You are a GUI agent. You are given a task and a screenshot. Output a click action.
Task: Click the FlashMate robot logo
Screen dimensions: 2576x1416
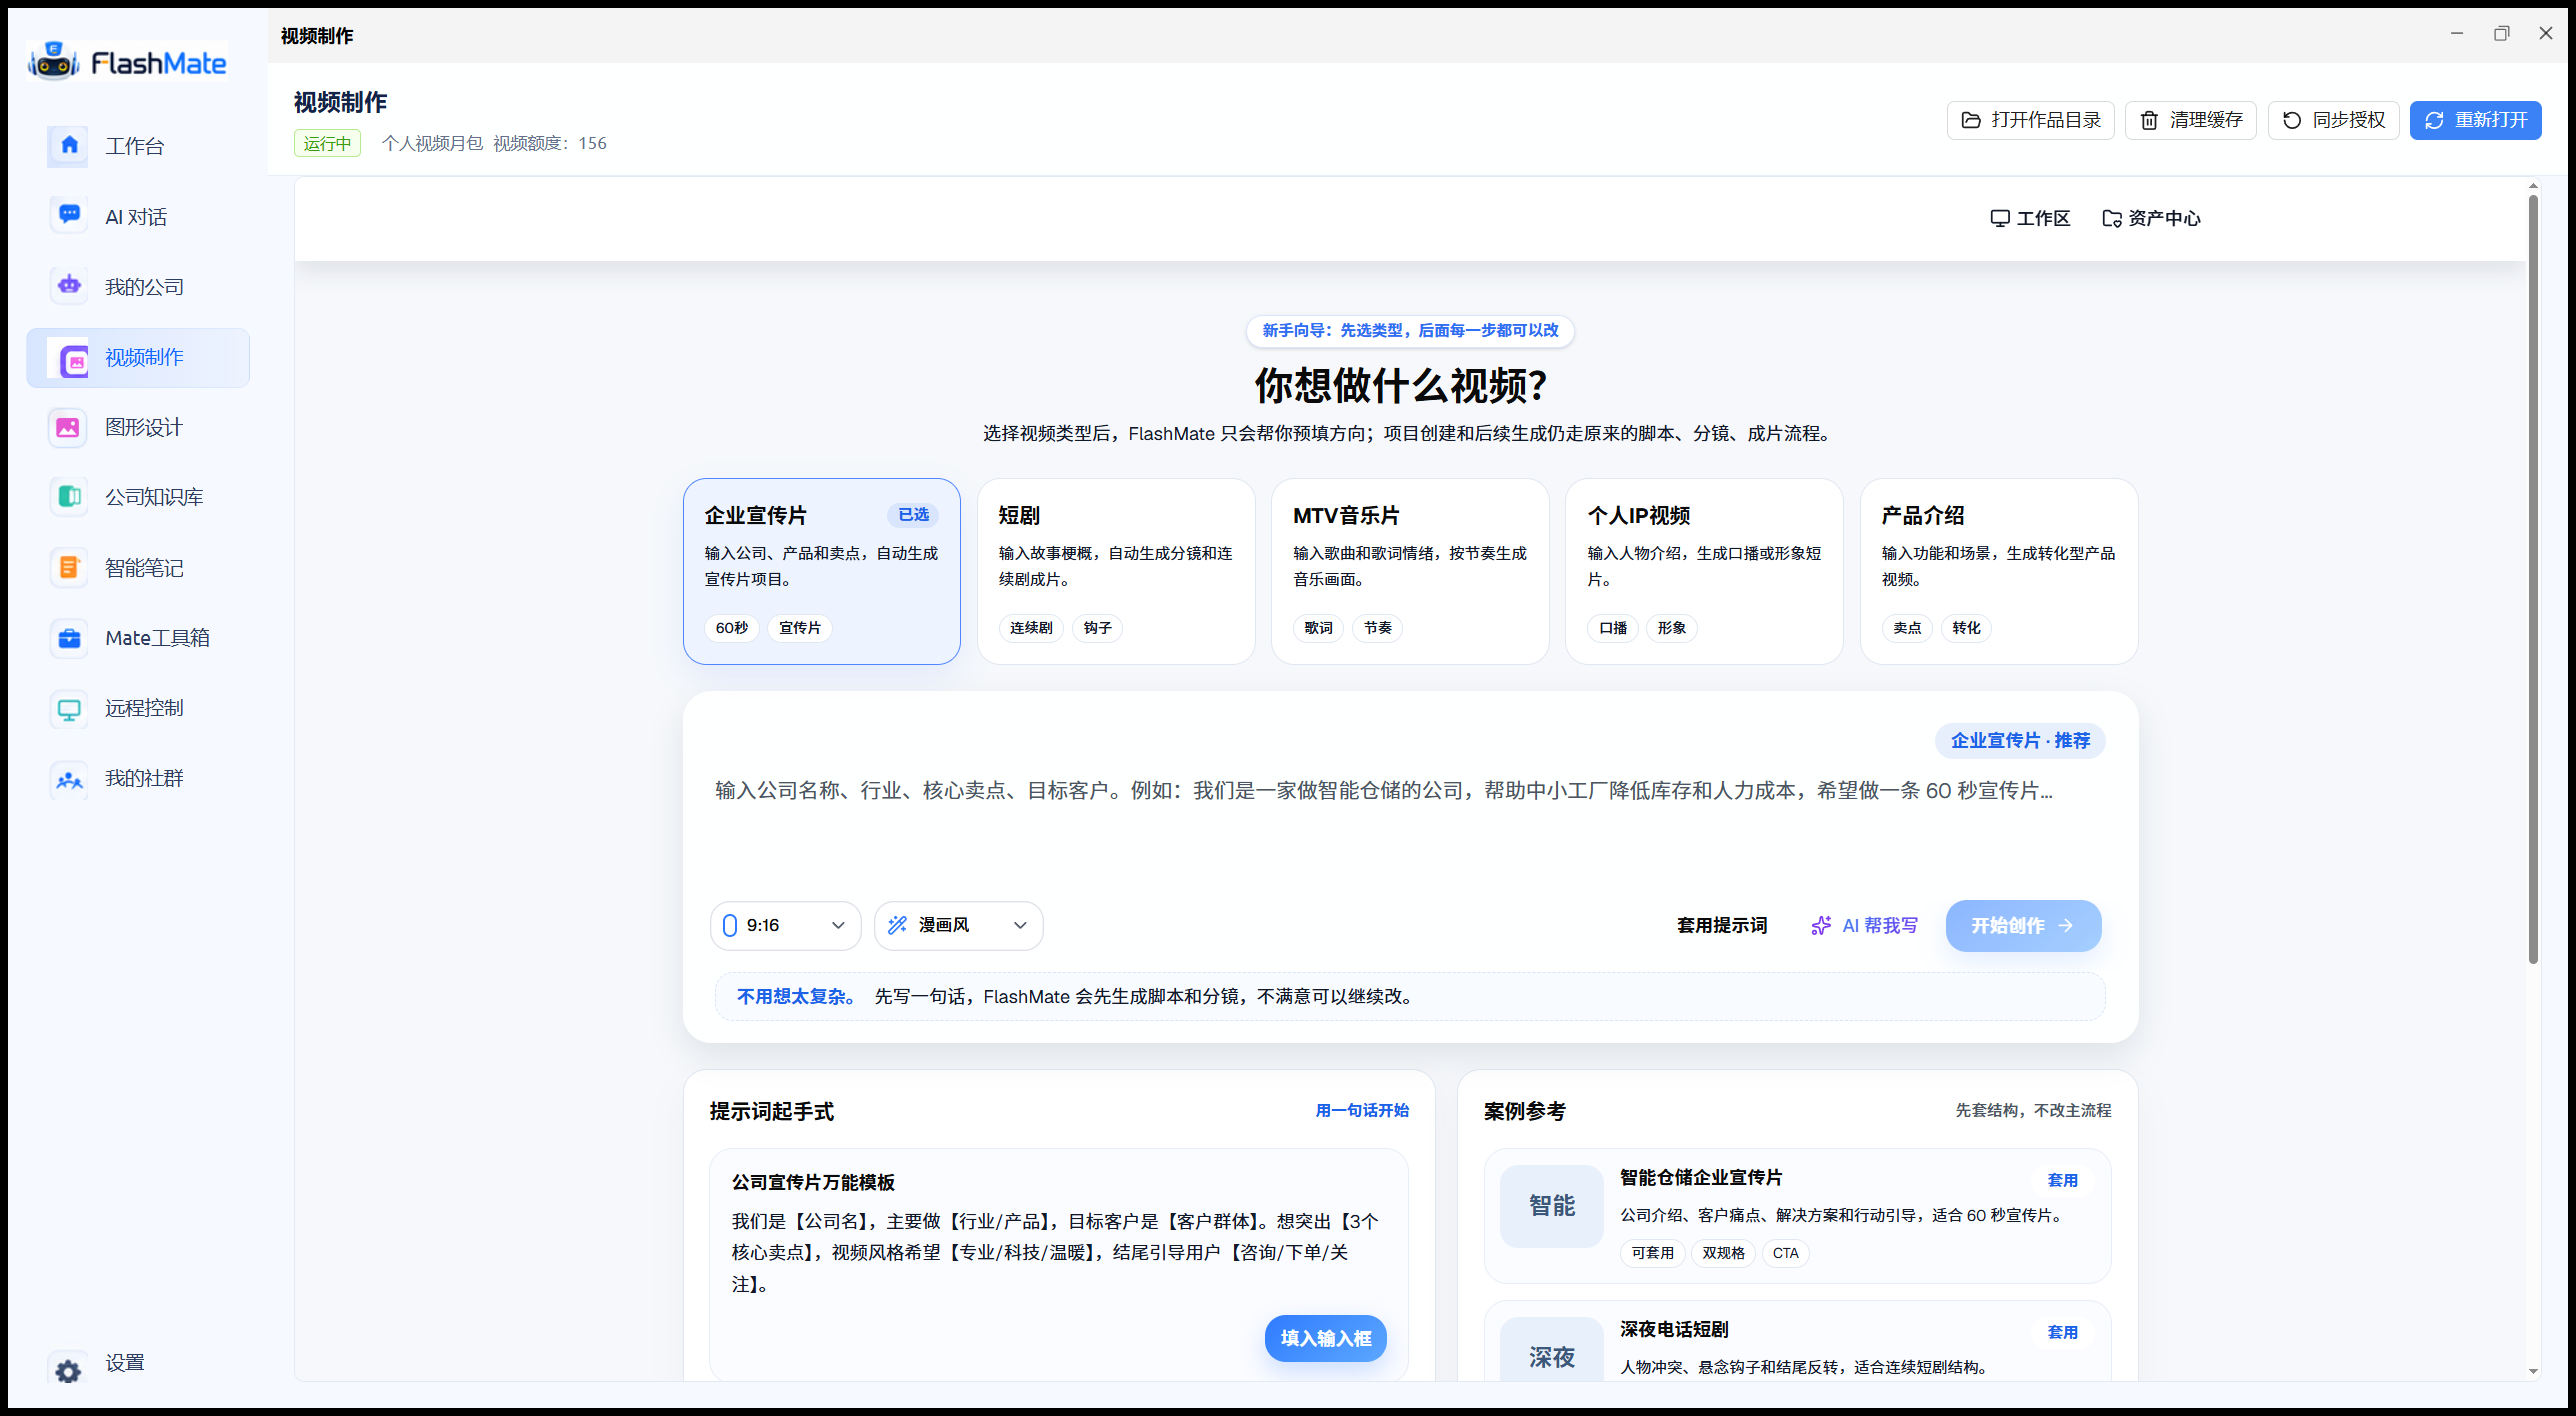coord(54,62)
